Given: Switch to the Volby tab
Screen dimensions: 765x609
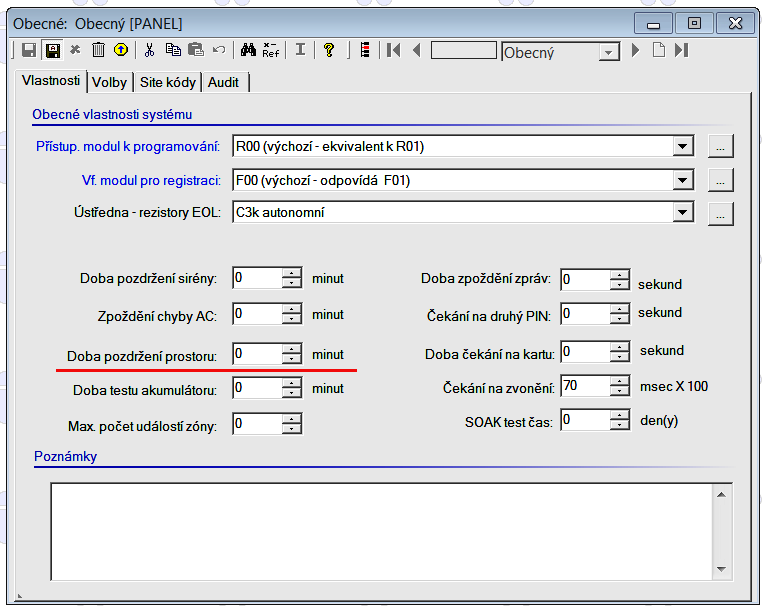Looking at the screenshot, I should coord(109,82).
